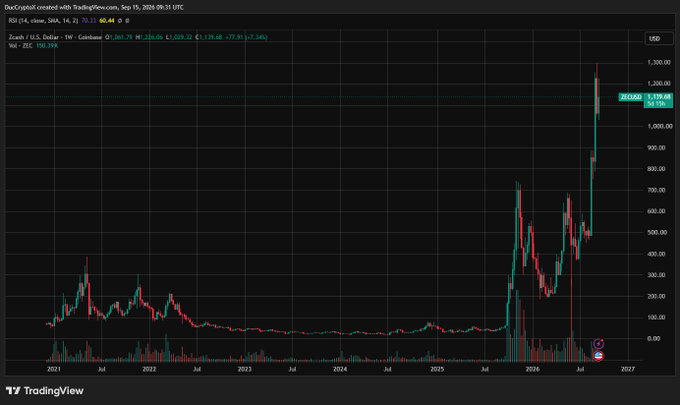Viewport: 680px width, 405px height.
Task: Click the 400.00 price axis label
Action: point(656,254)
